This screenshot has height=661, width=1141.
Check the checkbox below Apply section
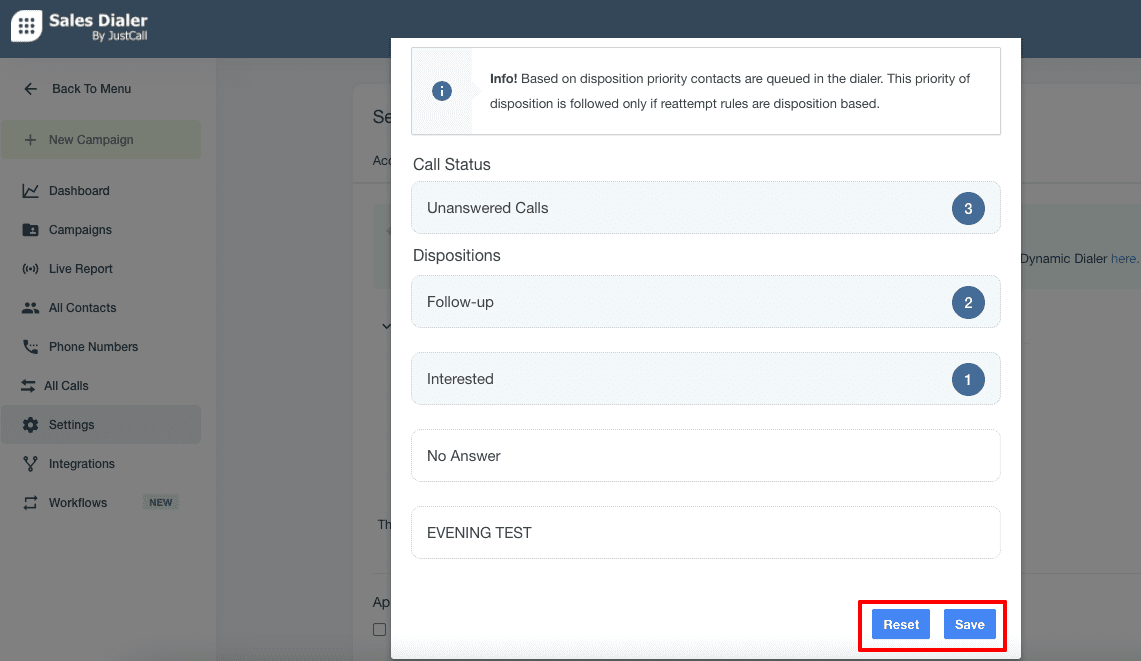[x=379, y=629]
